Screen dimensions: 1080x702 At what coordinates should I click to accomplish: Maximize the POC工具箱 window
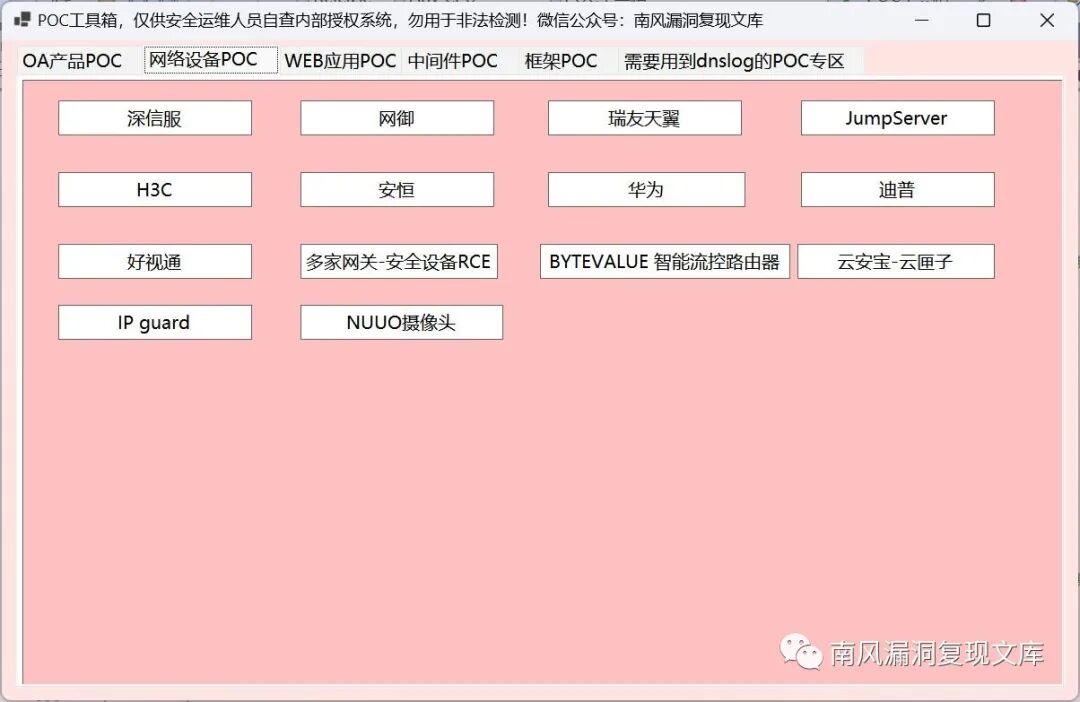coord(984,21)
